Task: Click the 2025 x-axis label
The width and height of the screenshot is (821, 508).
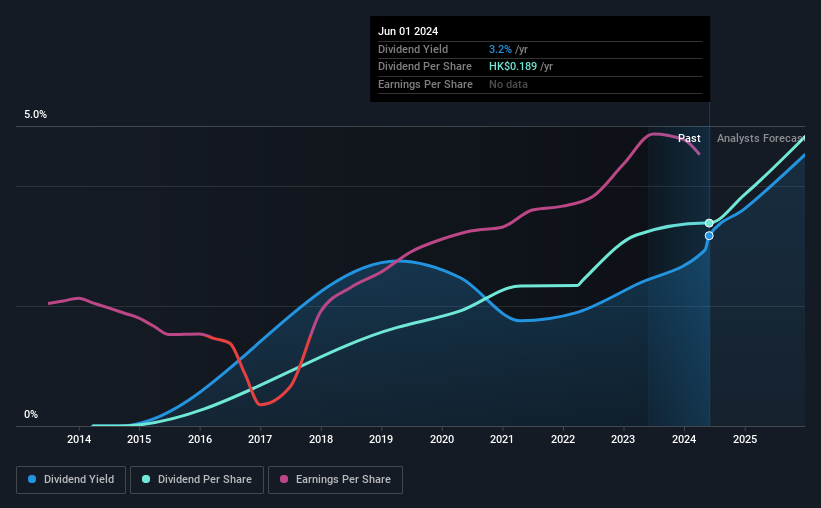Action: click(745, 439)
